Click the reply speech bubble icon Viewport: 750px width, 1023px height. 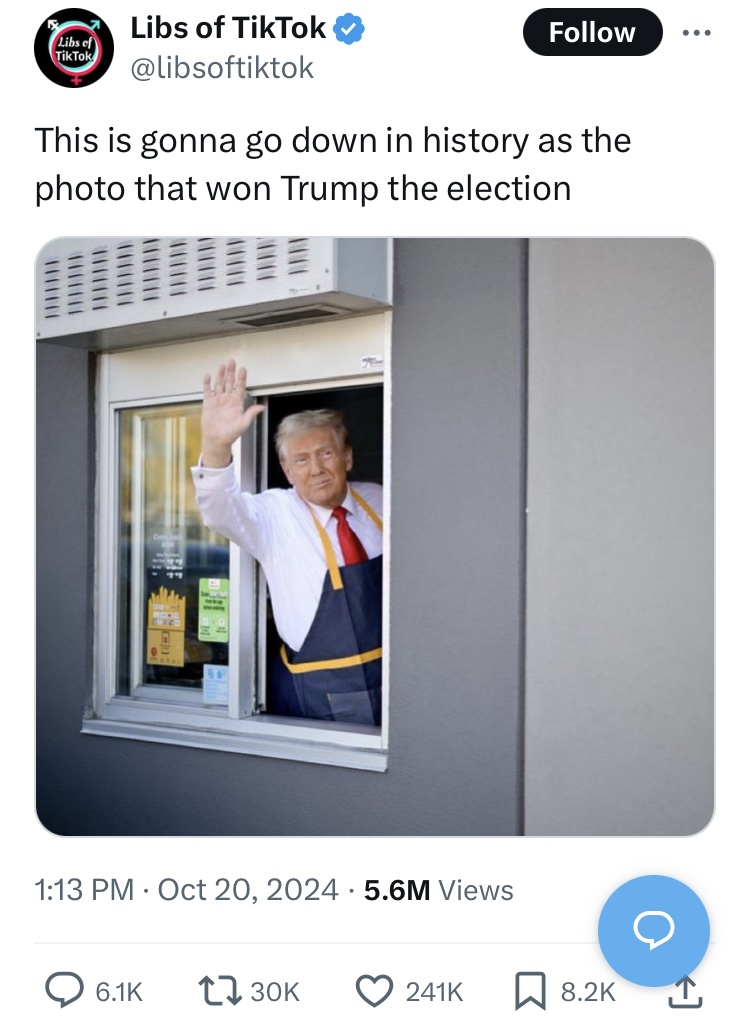[x=63, y=992]
